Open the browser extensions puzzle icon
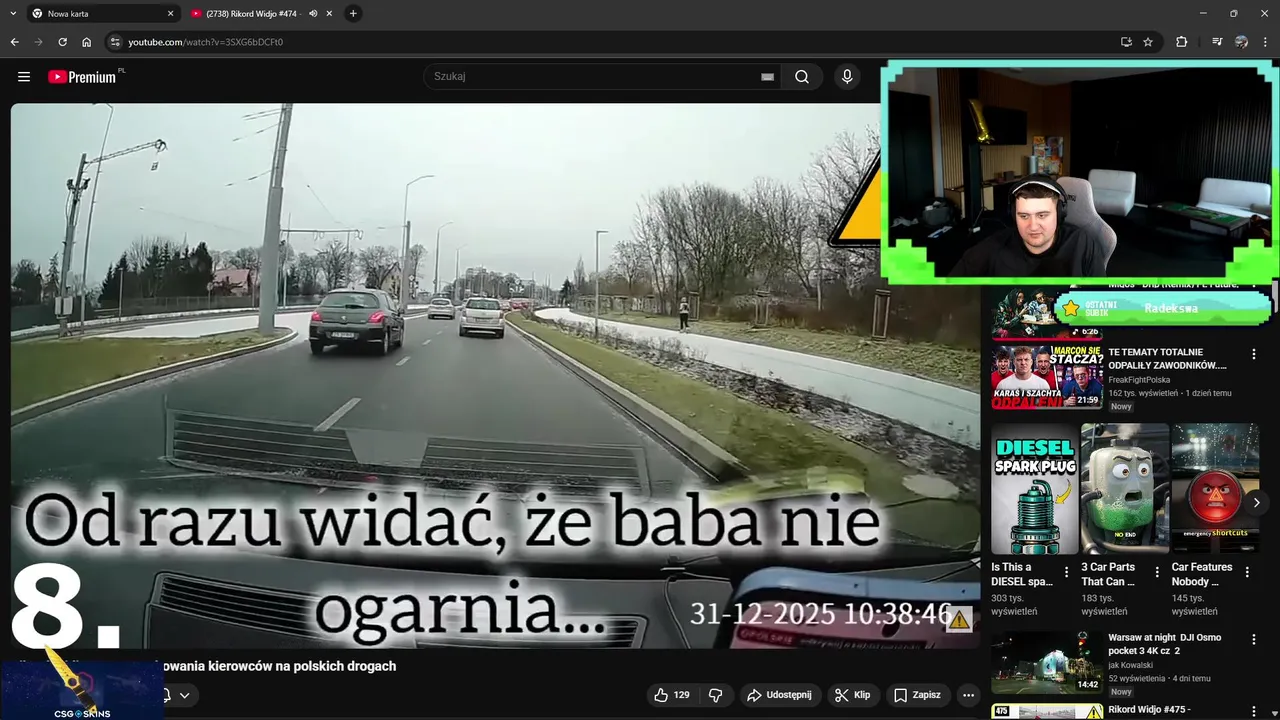 [x=1181, y=42]
